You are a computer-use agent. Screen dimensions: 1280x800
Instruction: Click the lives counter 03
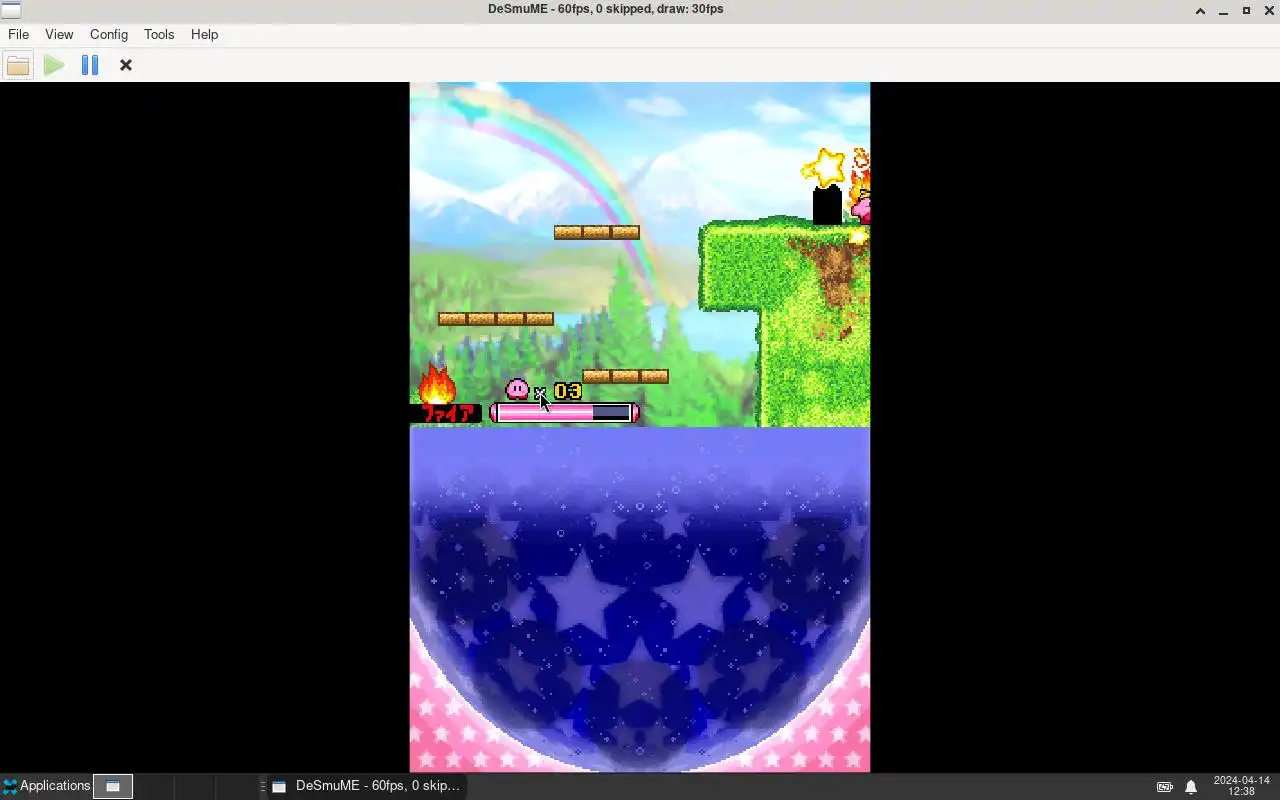coord(567,391)
